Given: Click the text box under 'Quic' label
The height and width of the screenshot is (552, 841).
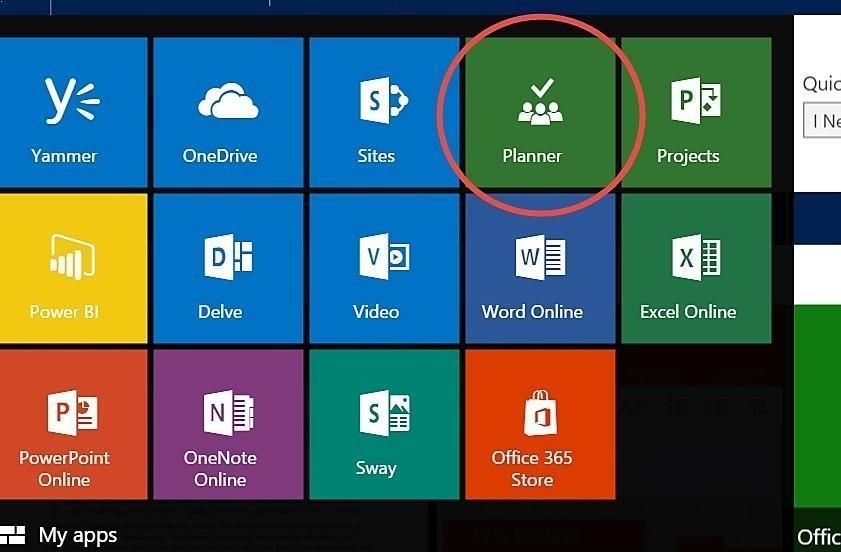Looking at the screenshot, I should tap(822, 121).
